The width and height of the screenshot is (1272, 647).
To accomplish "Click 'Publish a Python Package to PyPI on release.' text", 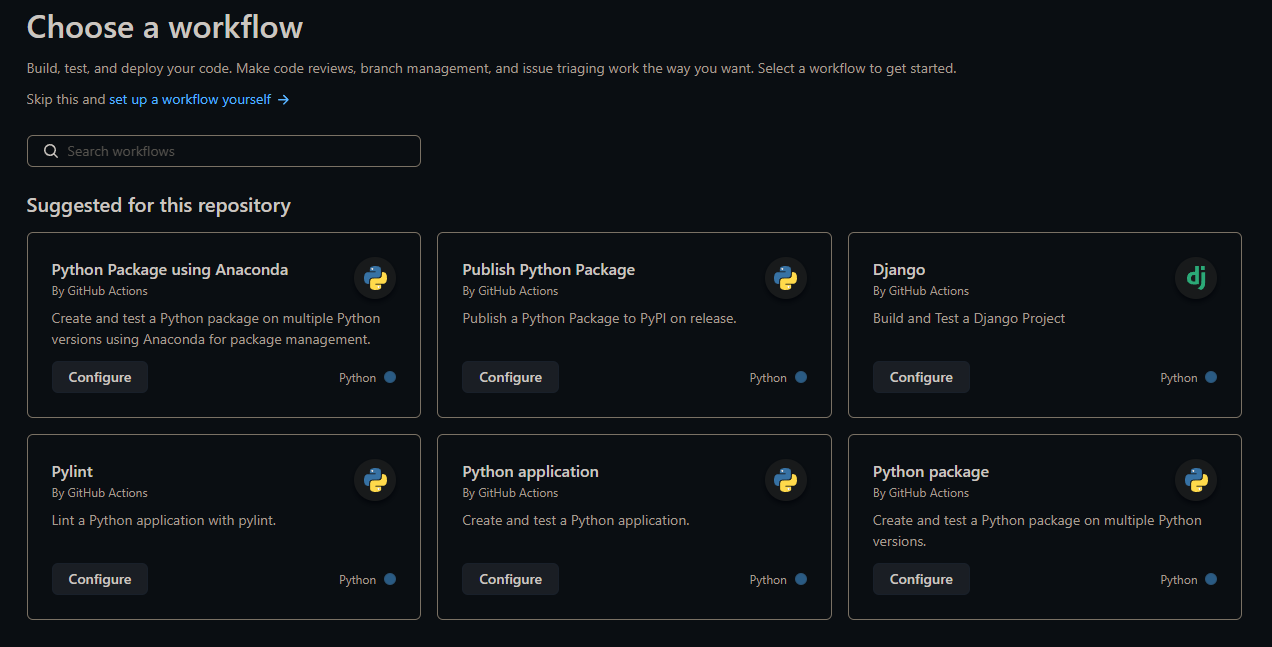I will pos(599,319).
